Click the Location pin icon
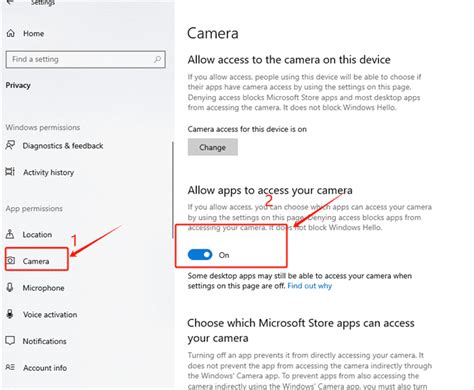The width and height of the screenshot is (474, 390). (10, 234)
